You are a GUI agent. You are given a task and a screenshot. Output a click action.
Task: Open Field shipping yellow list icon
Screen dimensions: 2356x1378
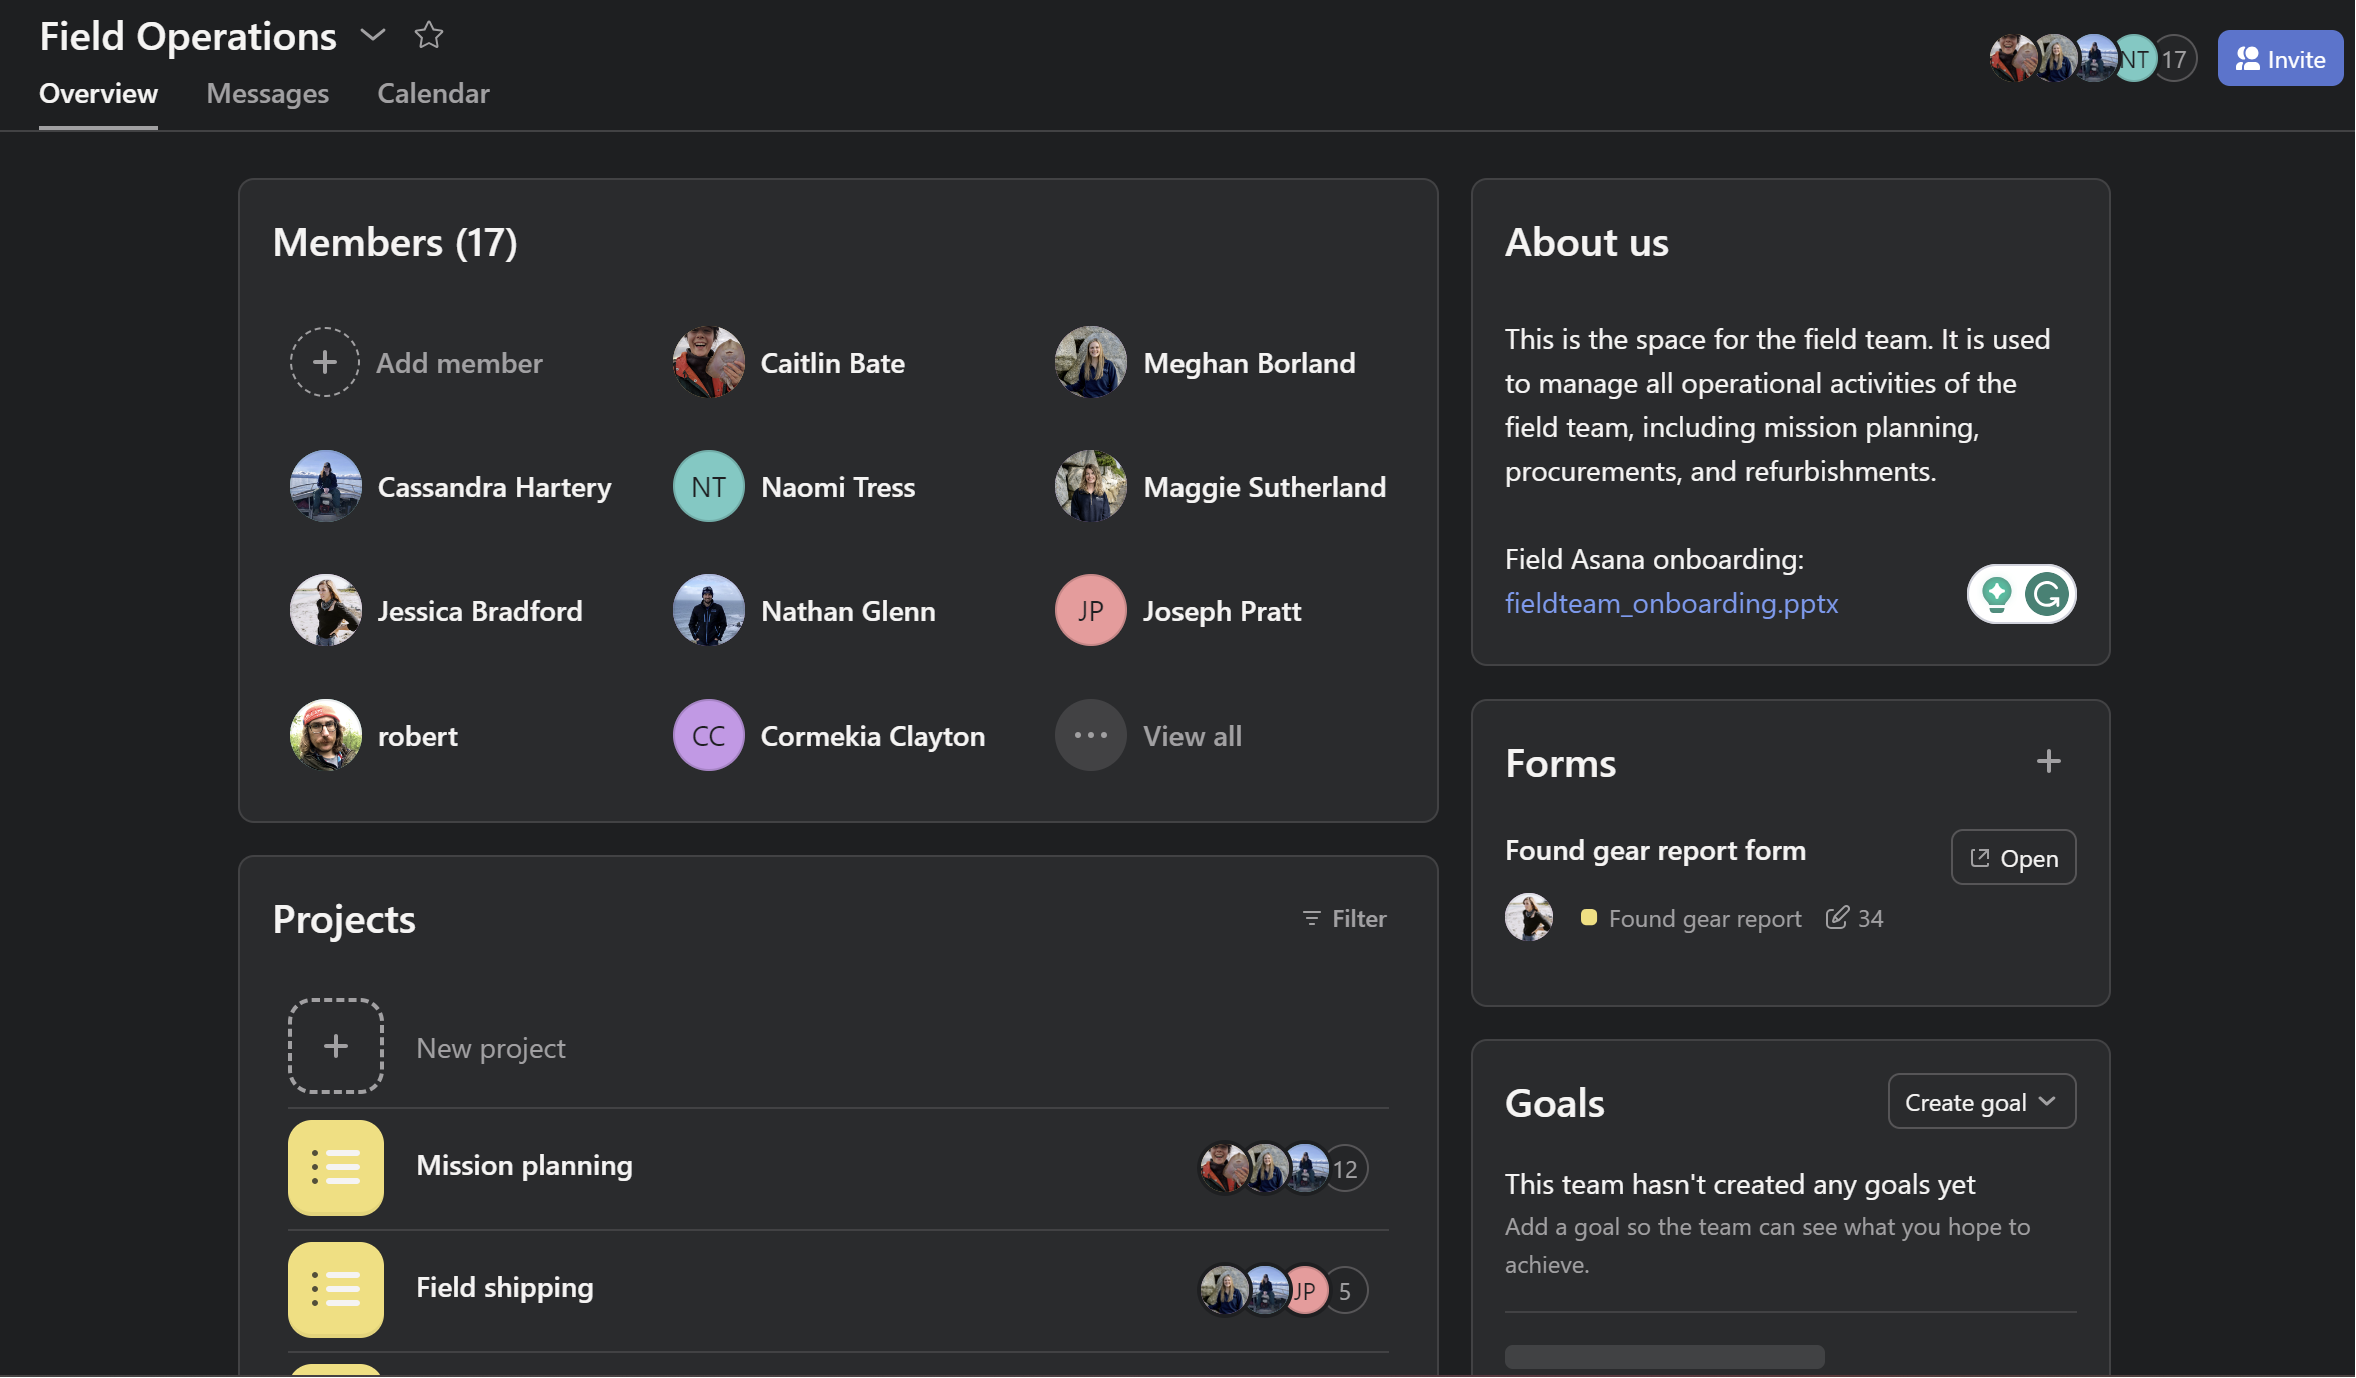pyautogui.click(x=335, y=1290)
